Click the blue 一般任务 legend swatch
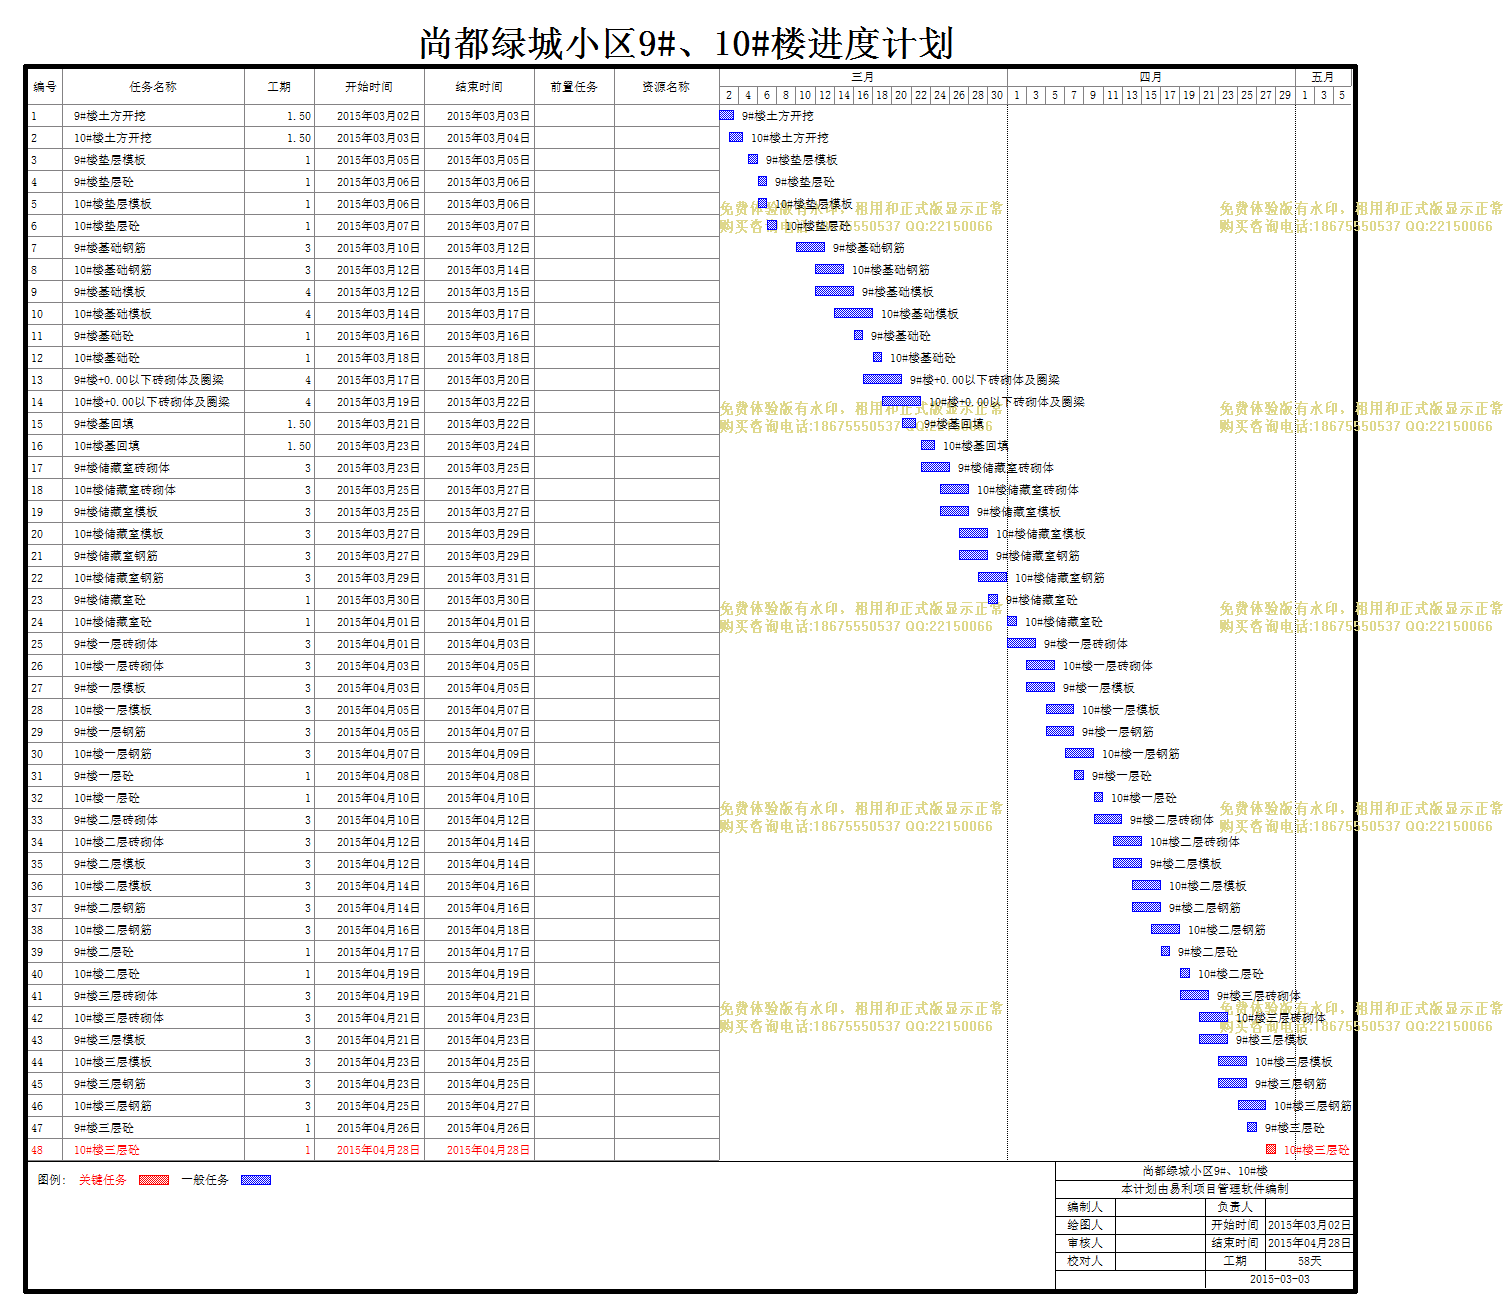 [x=256, y=1180]
